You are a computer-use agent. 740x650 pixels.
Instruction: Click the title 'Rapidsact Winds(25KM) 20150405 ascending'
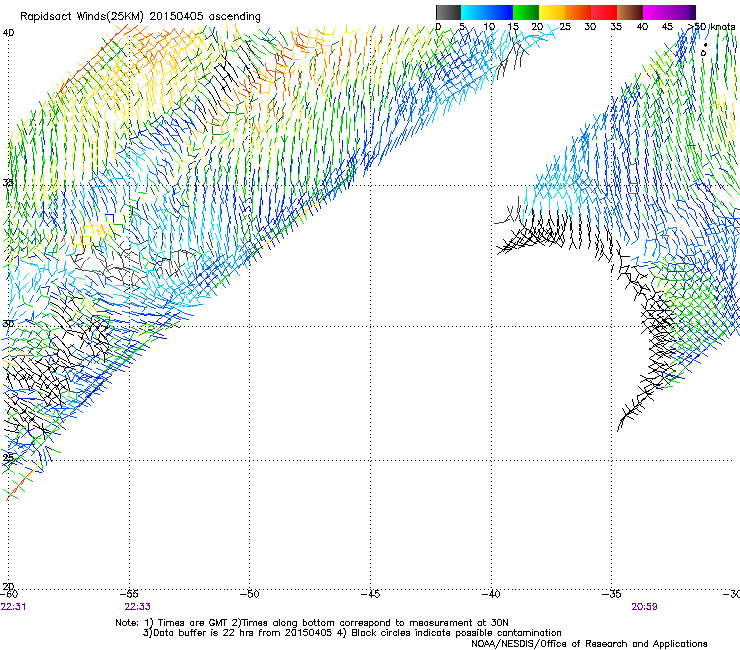(x=140, y=16)
